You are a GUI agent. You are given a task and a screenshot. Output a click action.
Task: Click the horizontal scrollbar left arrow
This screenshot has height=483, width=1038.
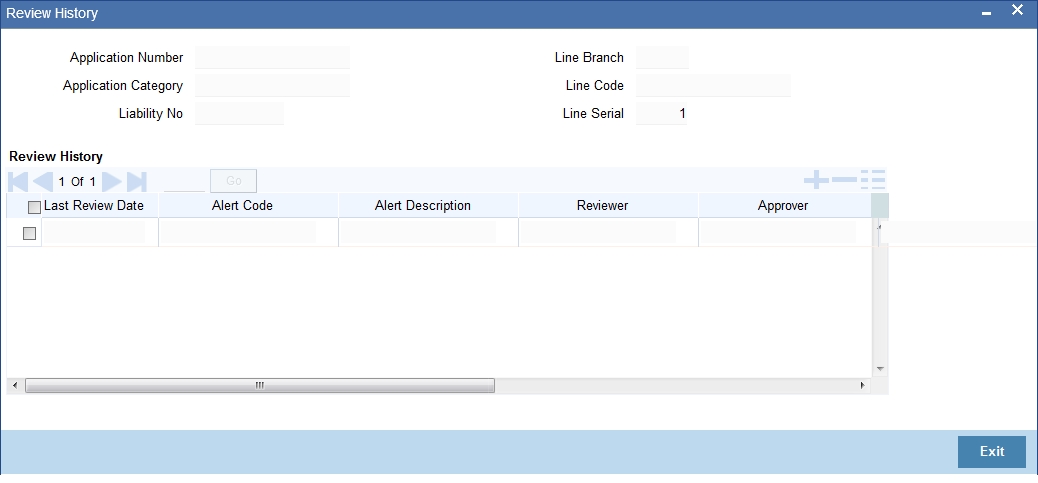[x=15, y=385]
